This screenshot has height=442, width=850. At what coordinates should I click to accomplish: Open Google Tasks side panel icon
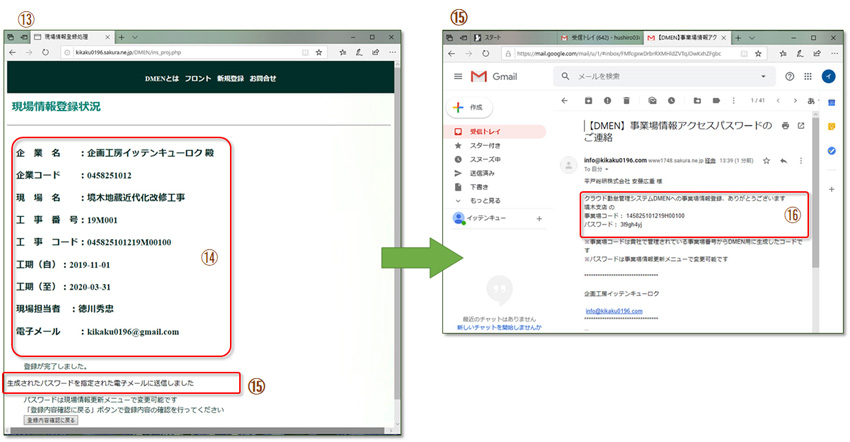(832, 151)
